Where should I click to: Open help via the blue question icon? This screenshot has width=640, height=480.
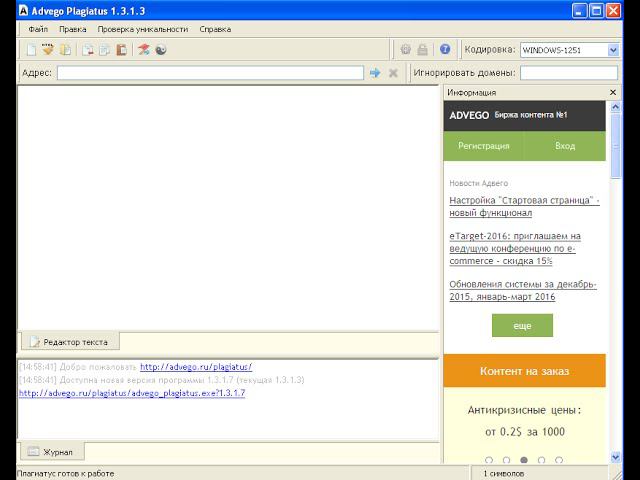pyautogui.click(x=445, y=49)
